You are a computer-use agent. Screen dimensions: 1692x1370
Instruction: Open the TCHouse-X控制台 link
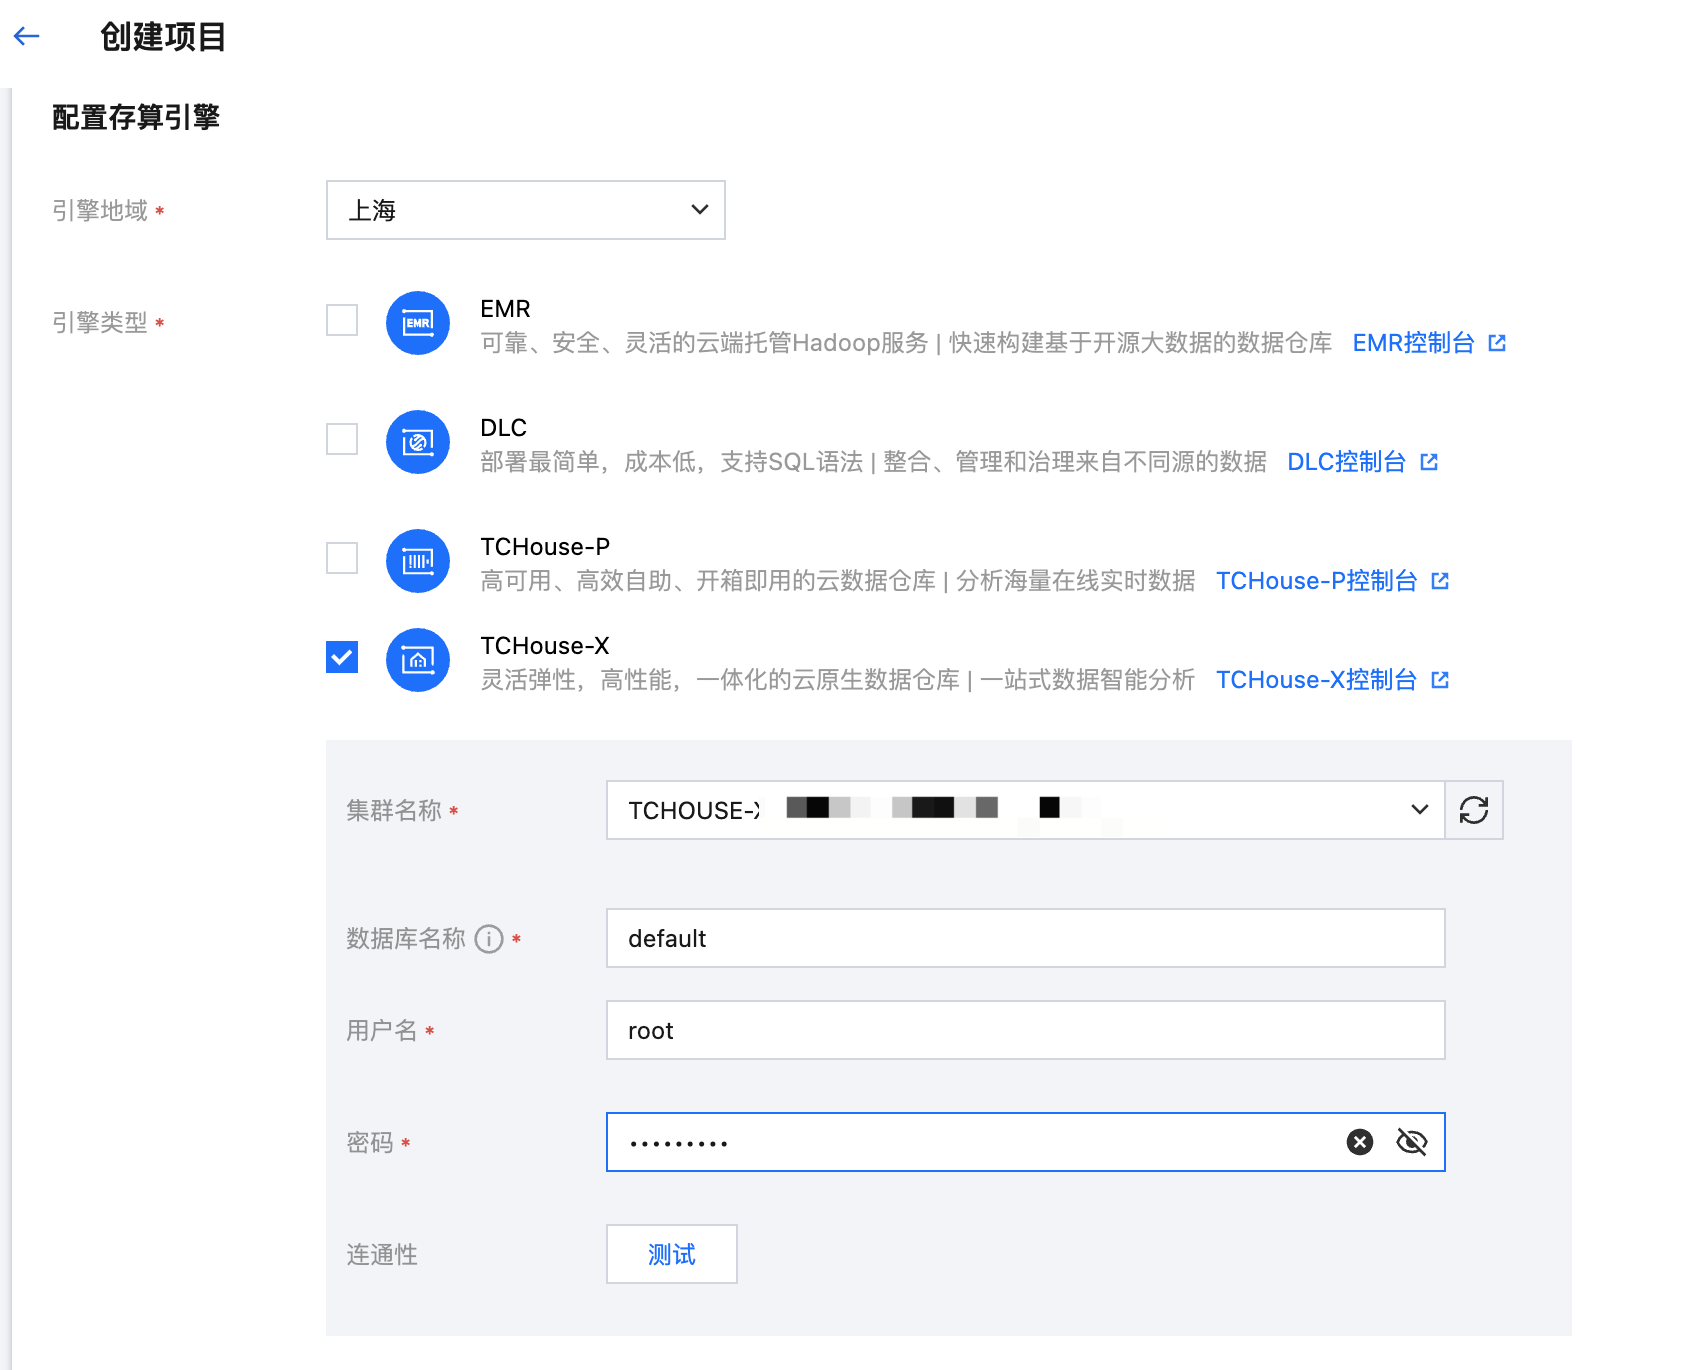click(1316, 680)
